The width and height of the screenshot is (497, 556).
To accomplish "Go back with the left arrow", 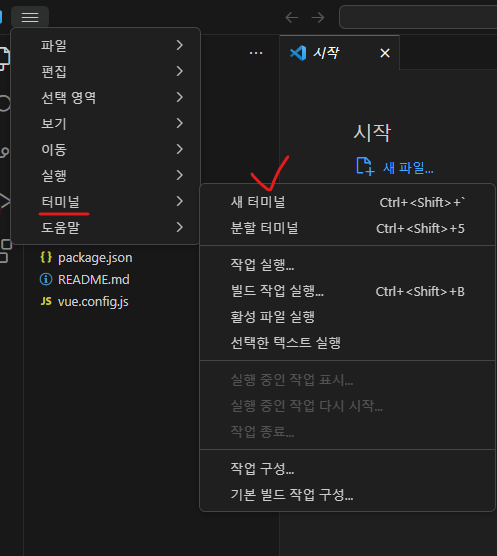I will [x=291, y=17].
